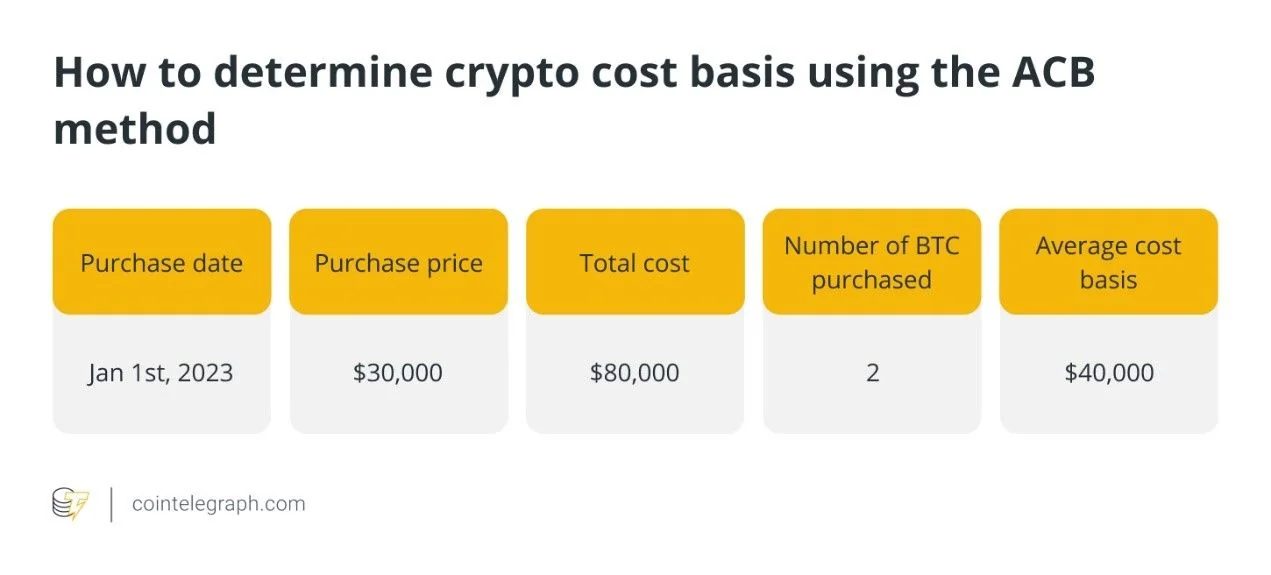
Task: Click the Cointelegraph coin logo icon
Action: point(71,503)
